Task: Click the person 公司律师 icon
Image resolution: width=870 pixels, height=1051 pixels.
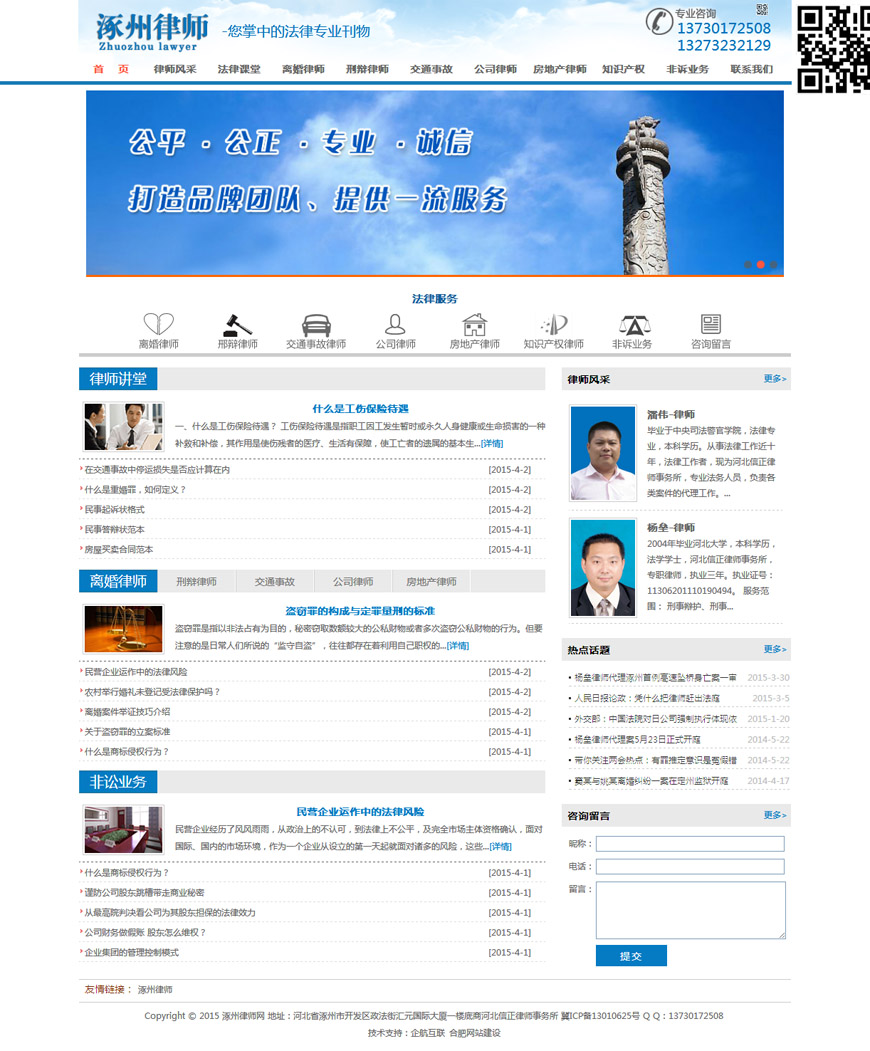Action: click(395, 324)
